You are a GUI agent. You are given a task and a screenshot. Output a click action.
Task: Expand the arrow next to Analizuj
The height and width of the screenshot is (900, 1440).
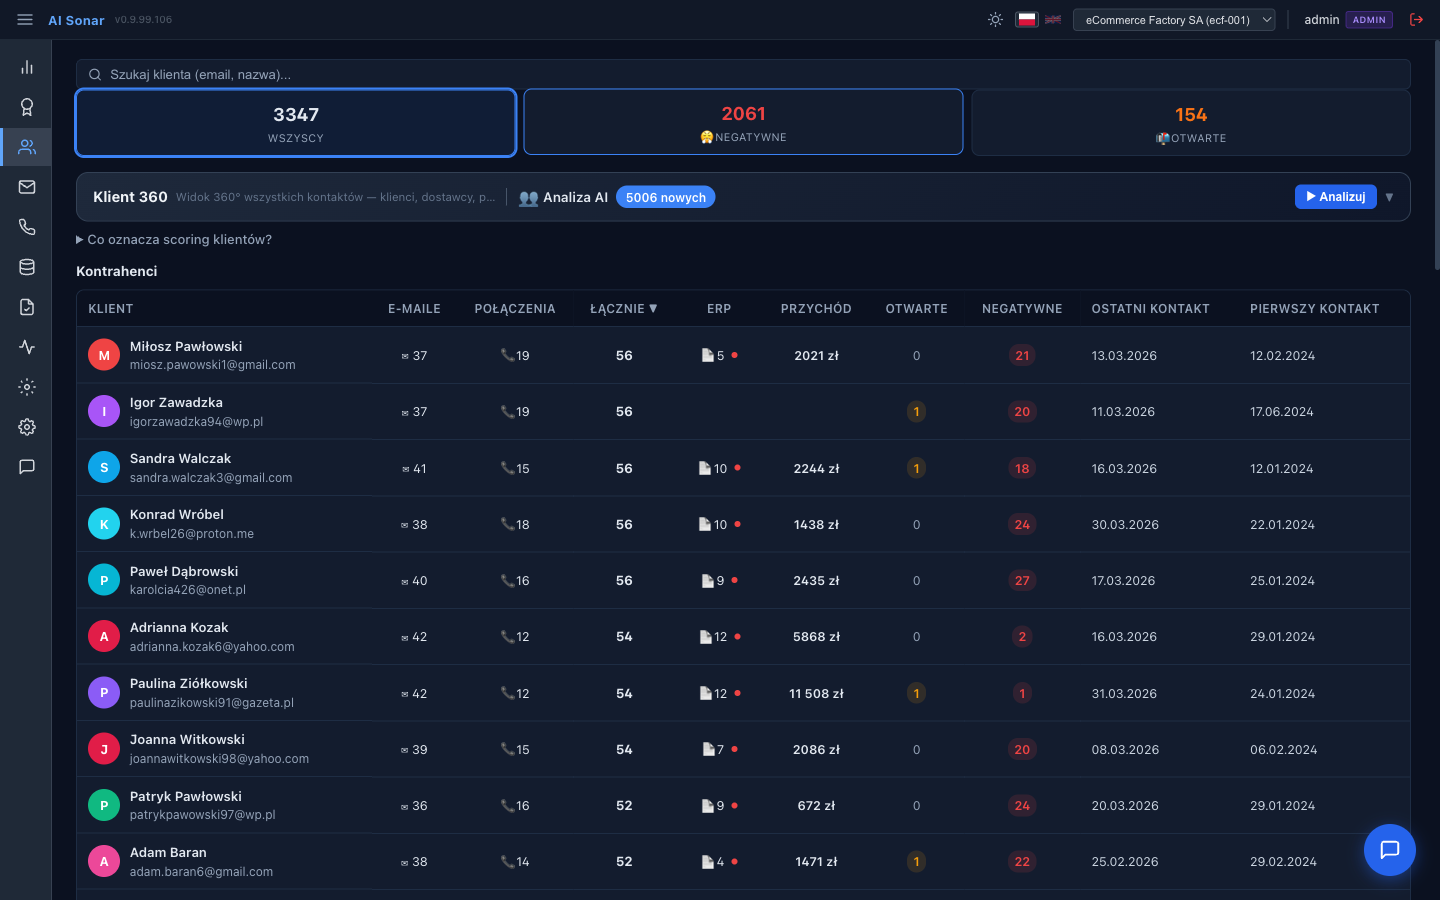1389,197
